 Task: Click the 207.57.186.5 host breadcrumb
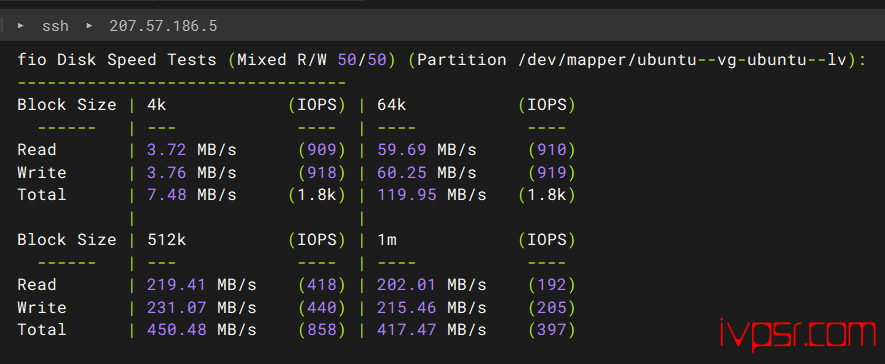click(x=163, y=26)
